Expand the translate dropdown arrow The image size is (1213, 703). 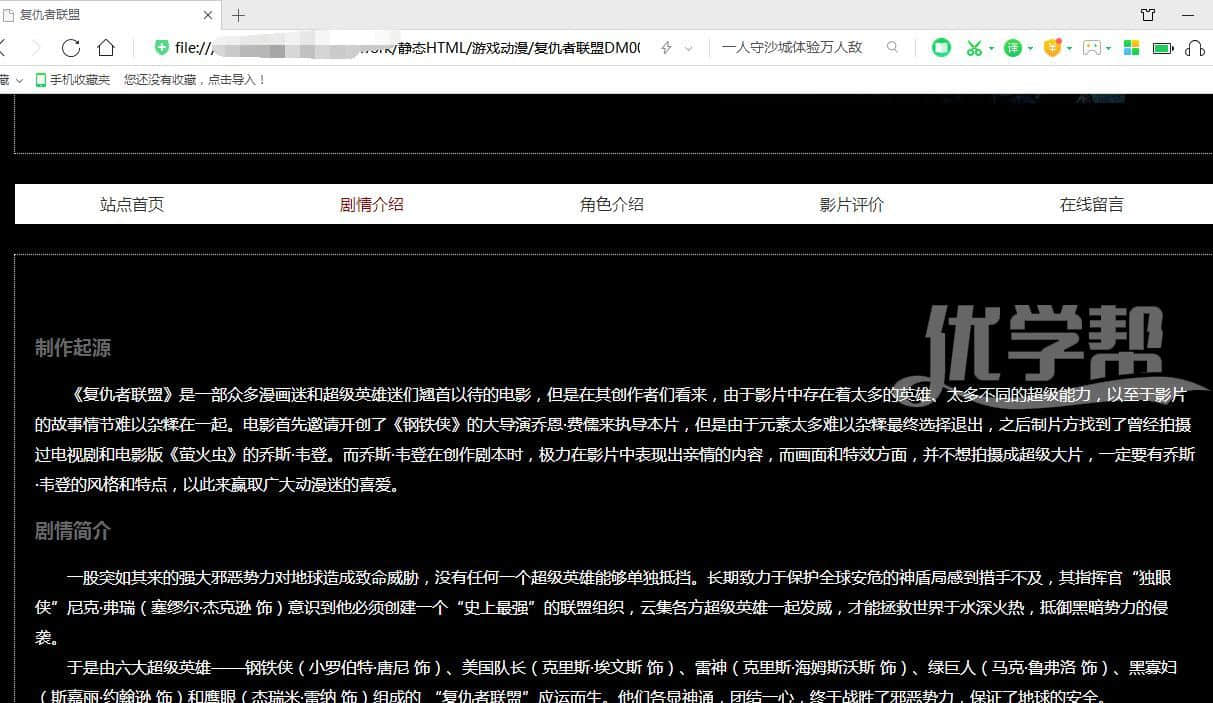[1030, 48]
